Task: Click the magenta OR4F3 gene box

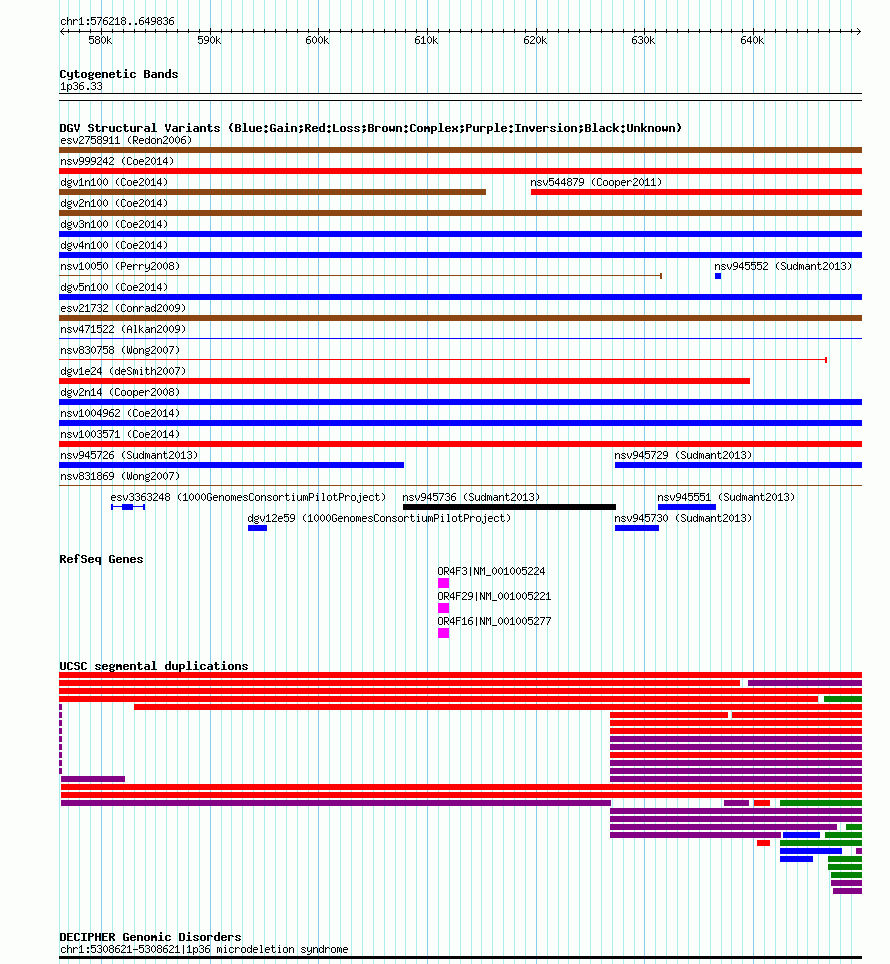Action: [443, 583]
